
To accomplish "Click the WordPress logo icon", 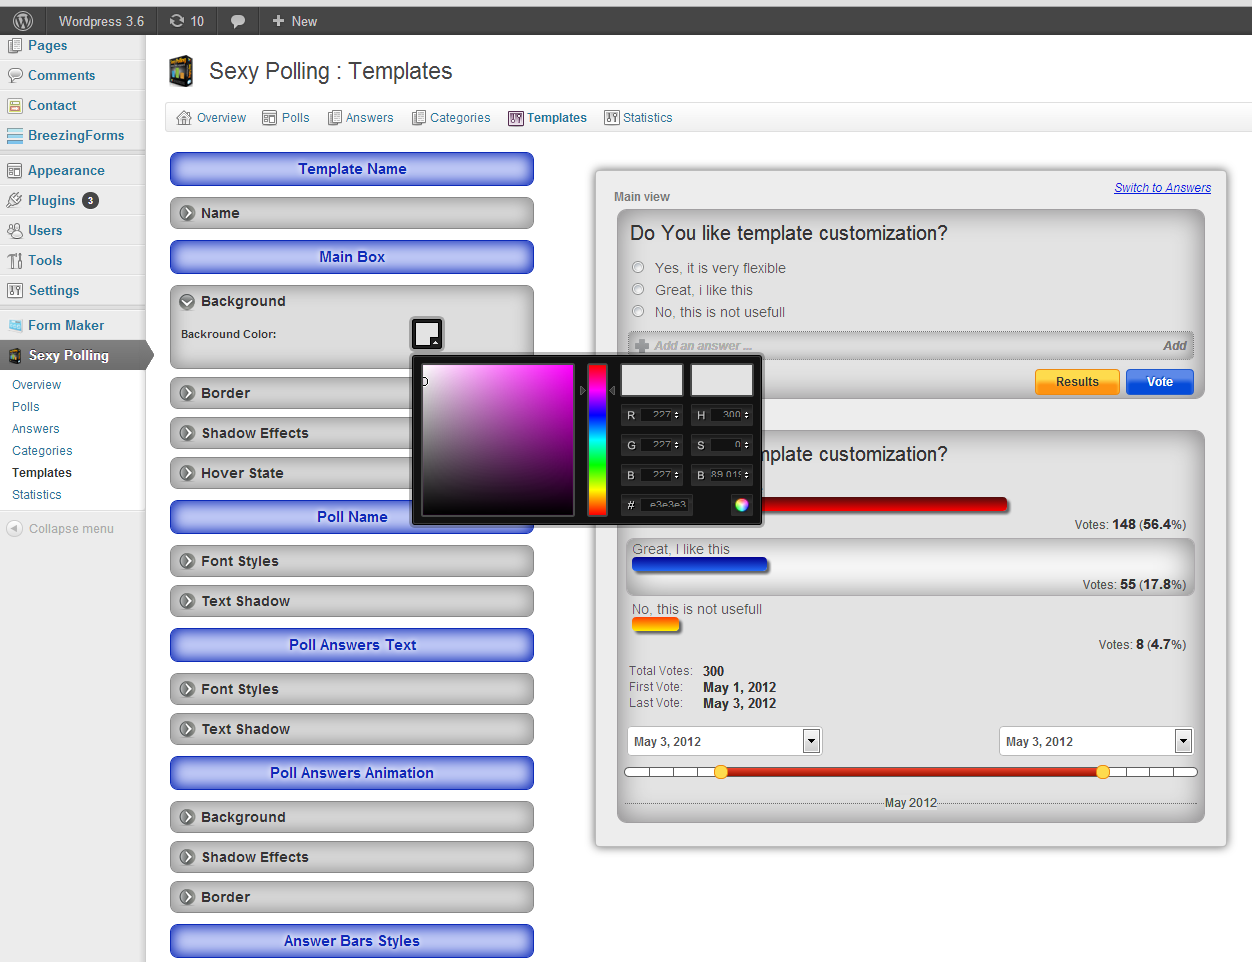I will (23, 21).
